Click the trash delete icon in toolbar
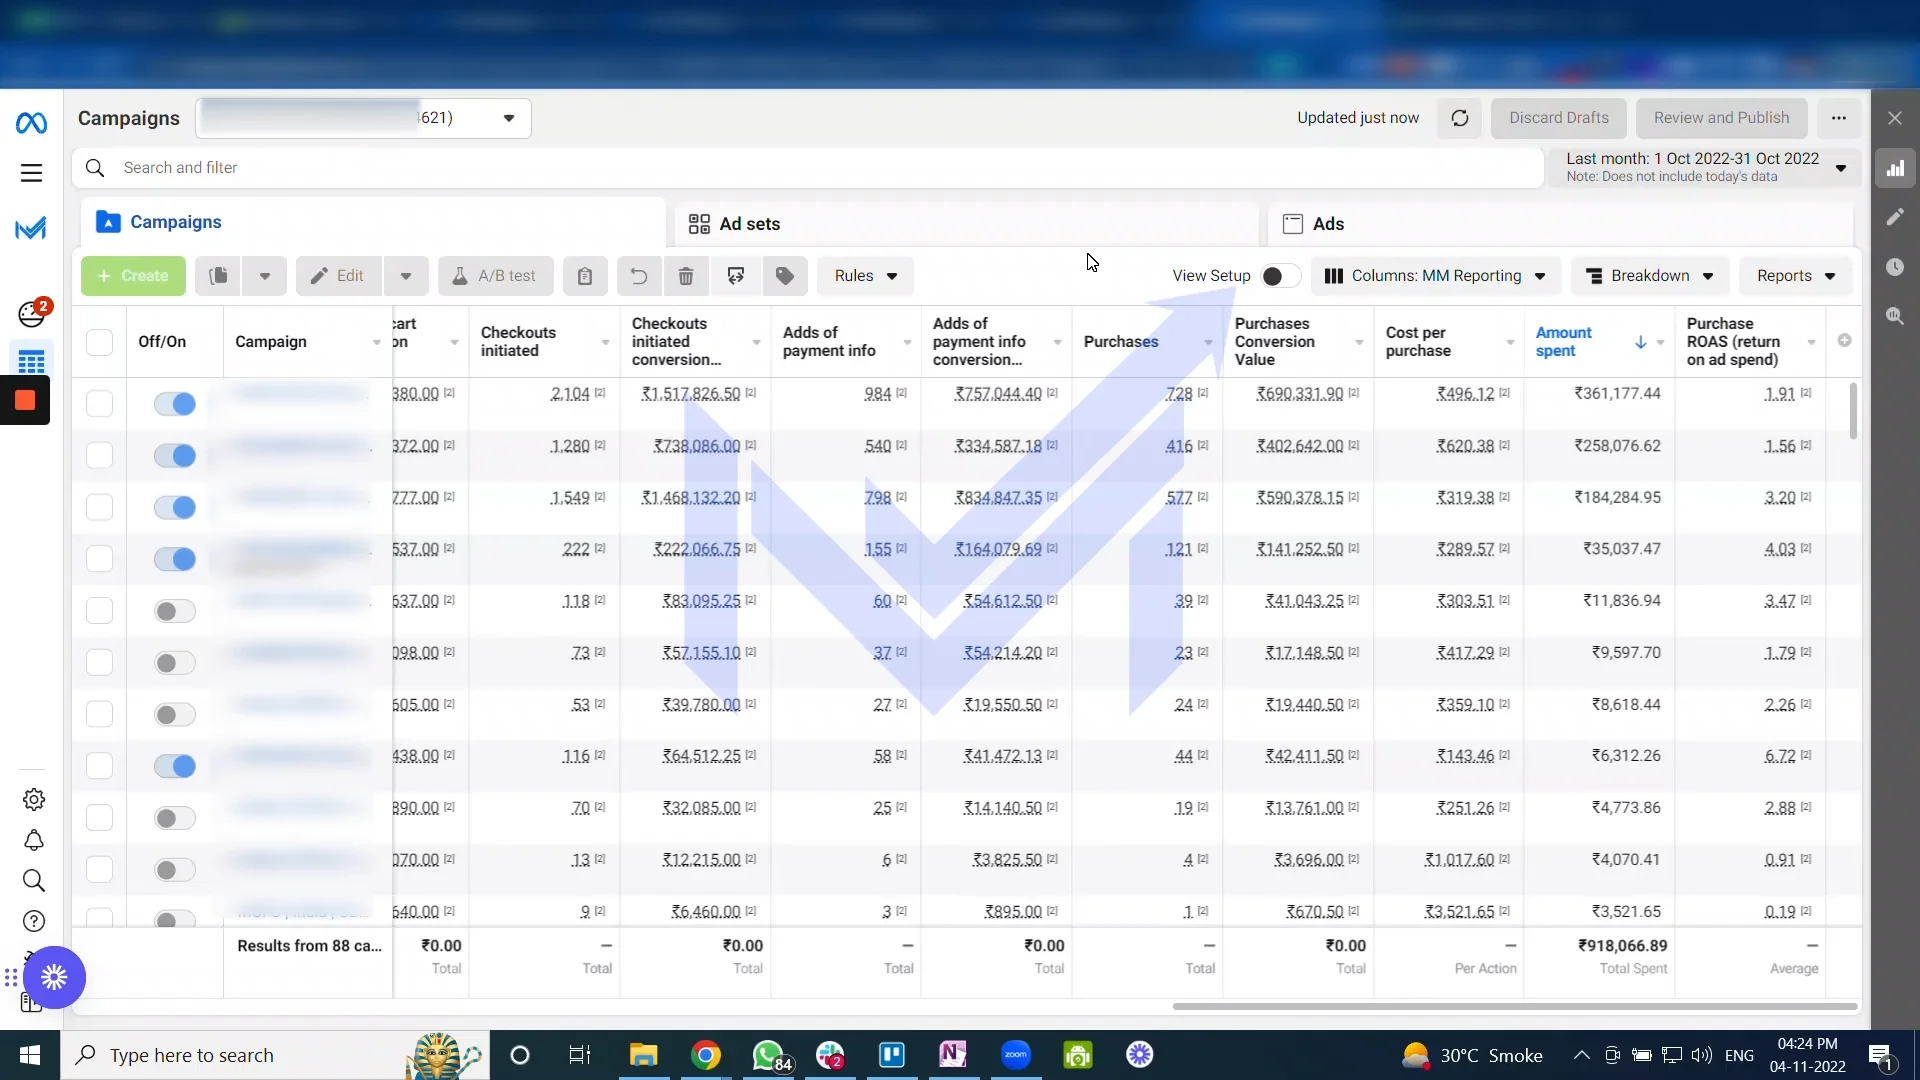Screen dimensions: 1920x1080 (686, 276)
